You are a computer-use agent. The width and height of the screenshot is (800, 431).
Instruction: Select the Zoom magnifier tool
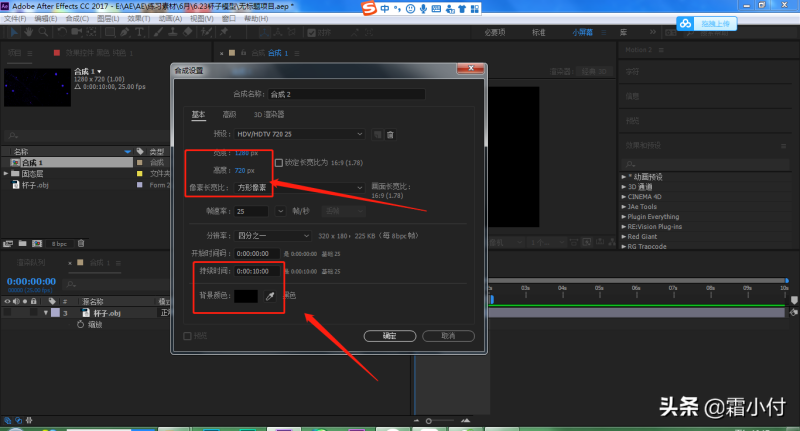pos(43,32)
